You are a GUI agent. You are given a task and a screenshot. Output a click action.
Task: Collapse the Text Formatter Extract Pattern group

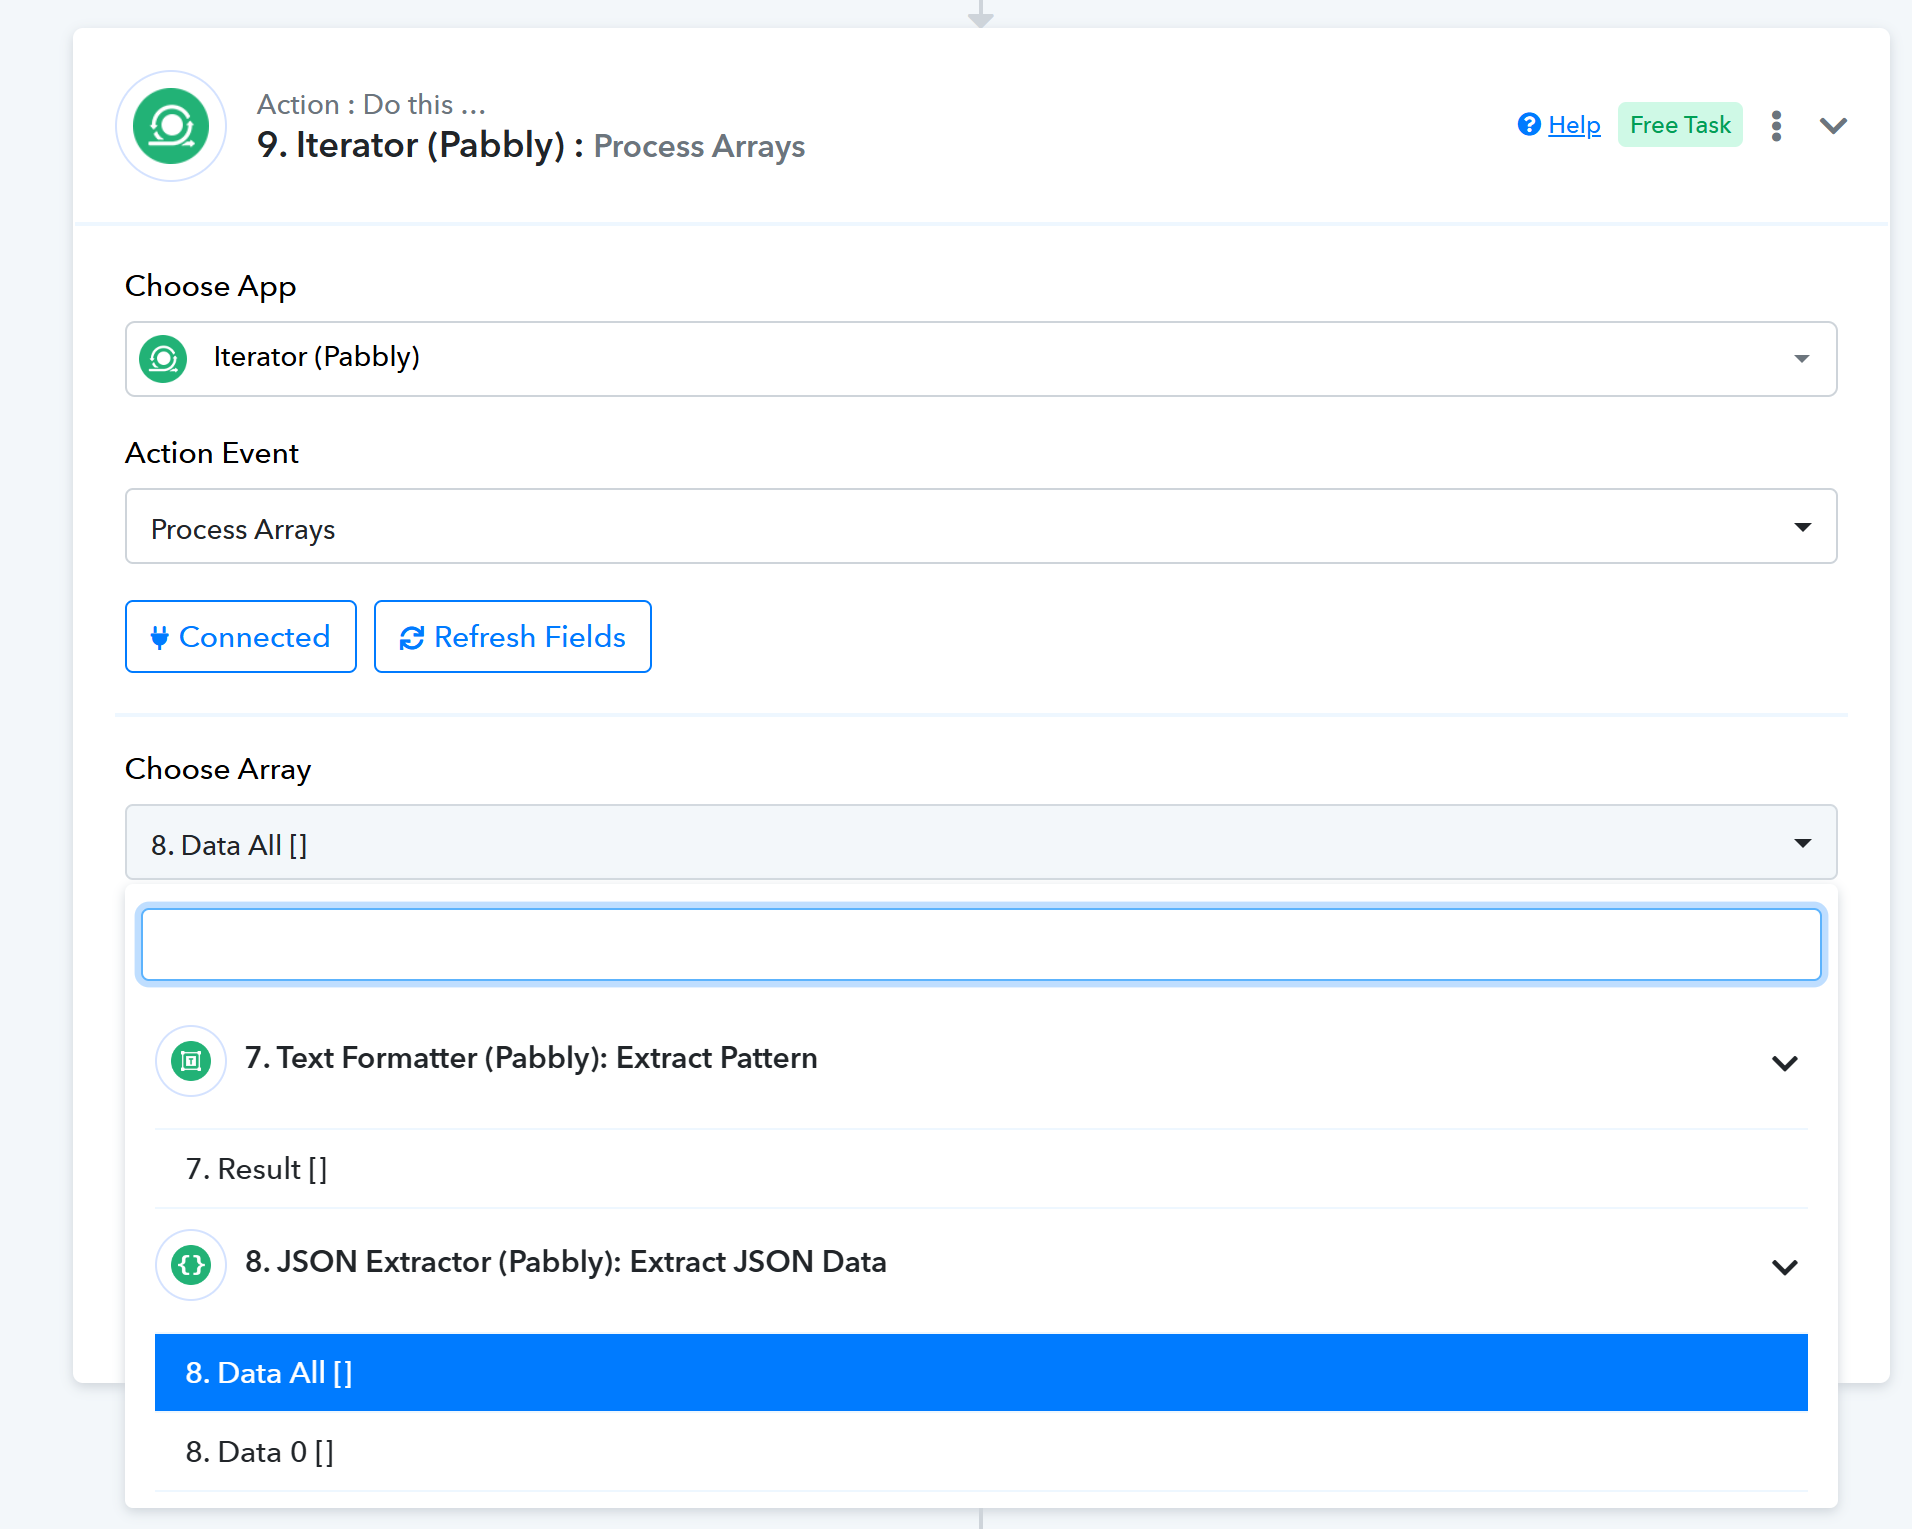click(x=1785, y=1063)
